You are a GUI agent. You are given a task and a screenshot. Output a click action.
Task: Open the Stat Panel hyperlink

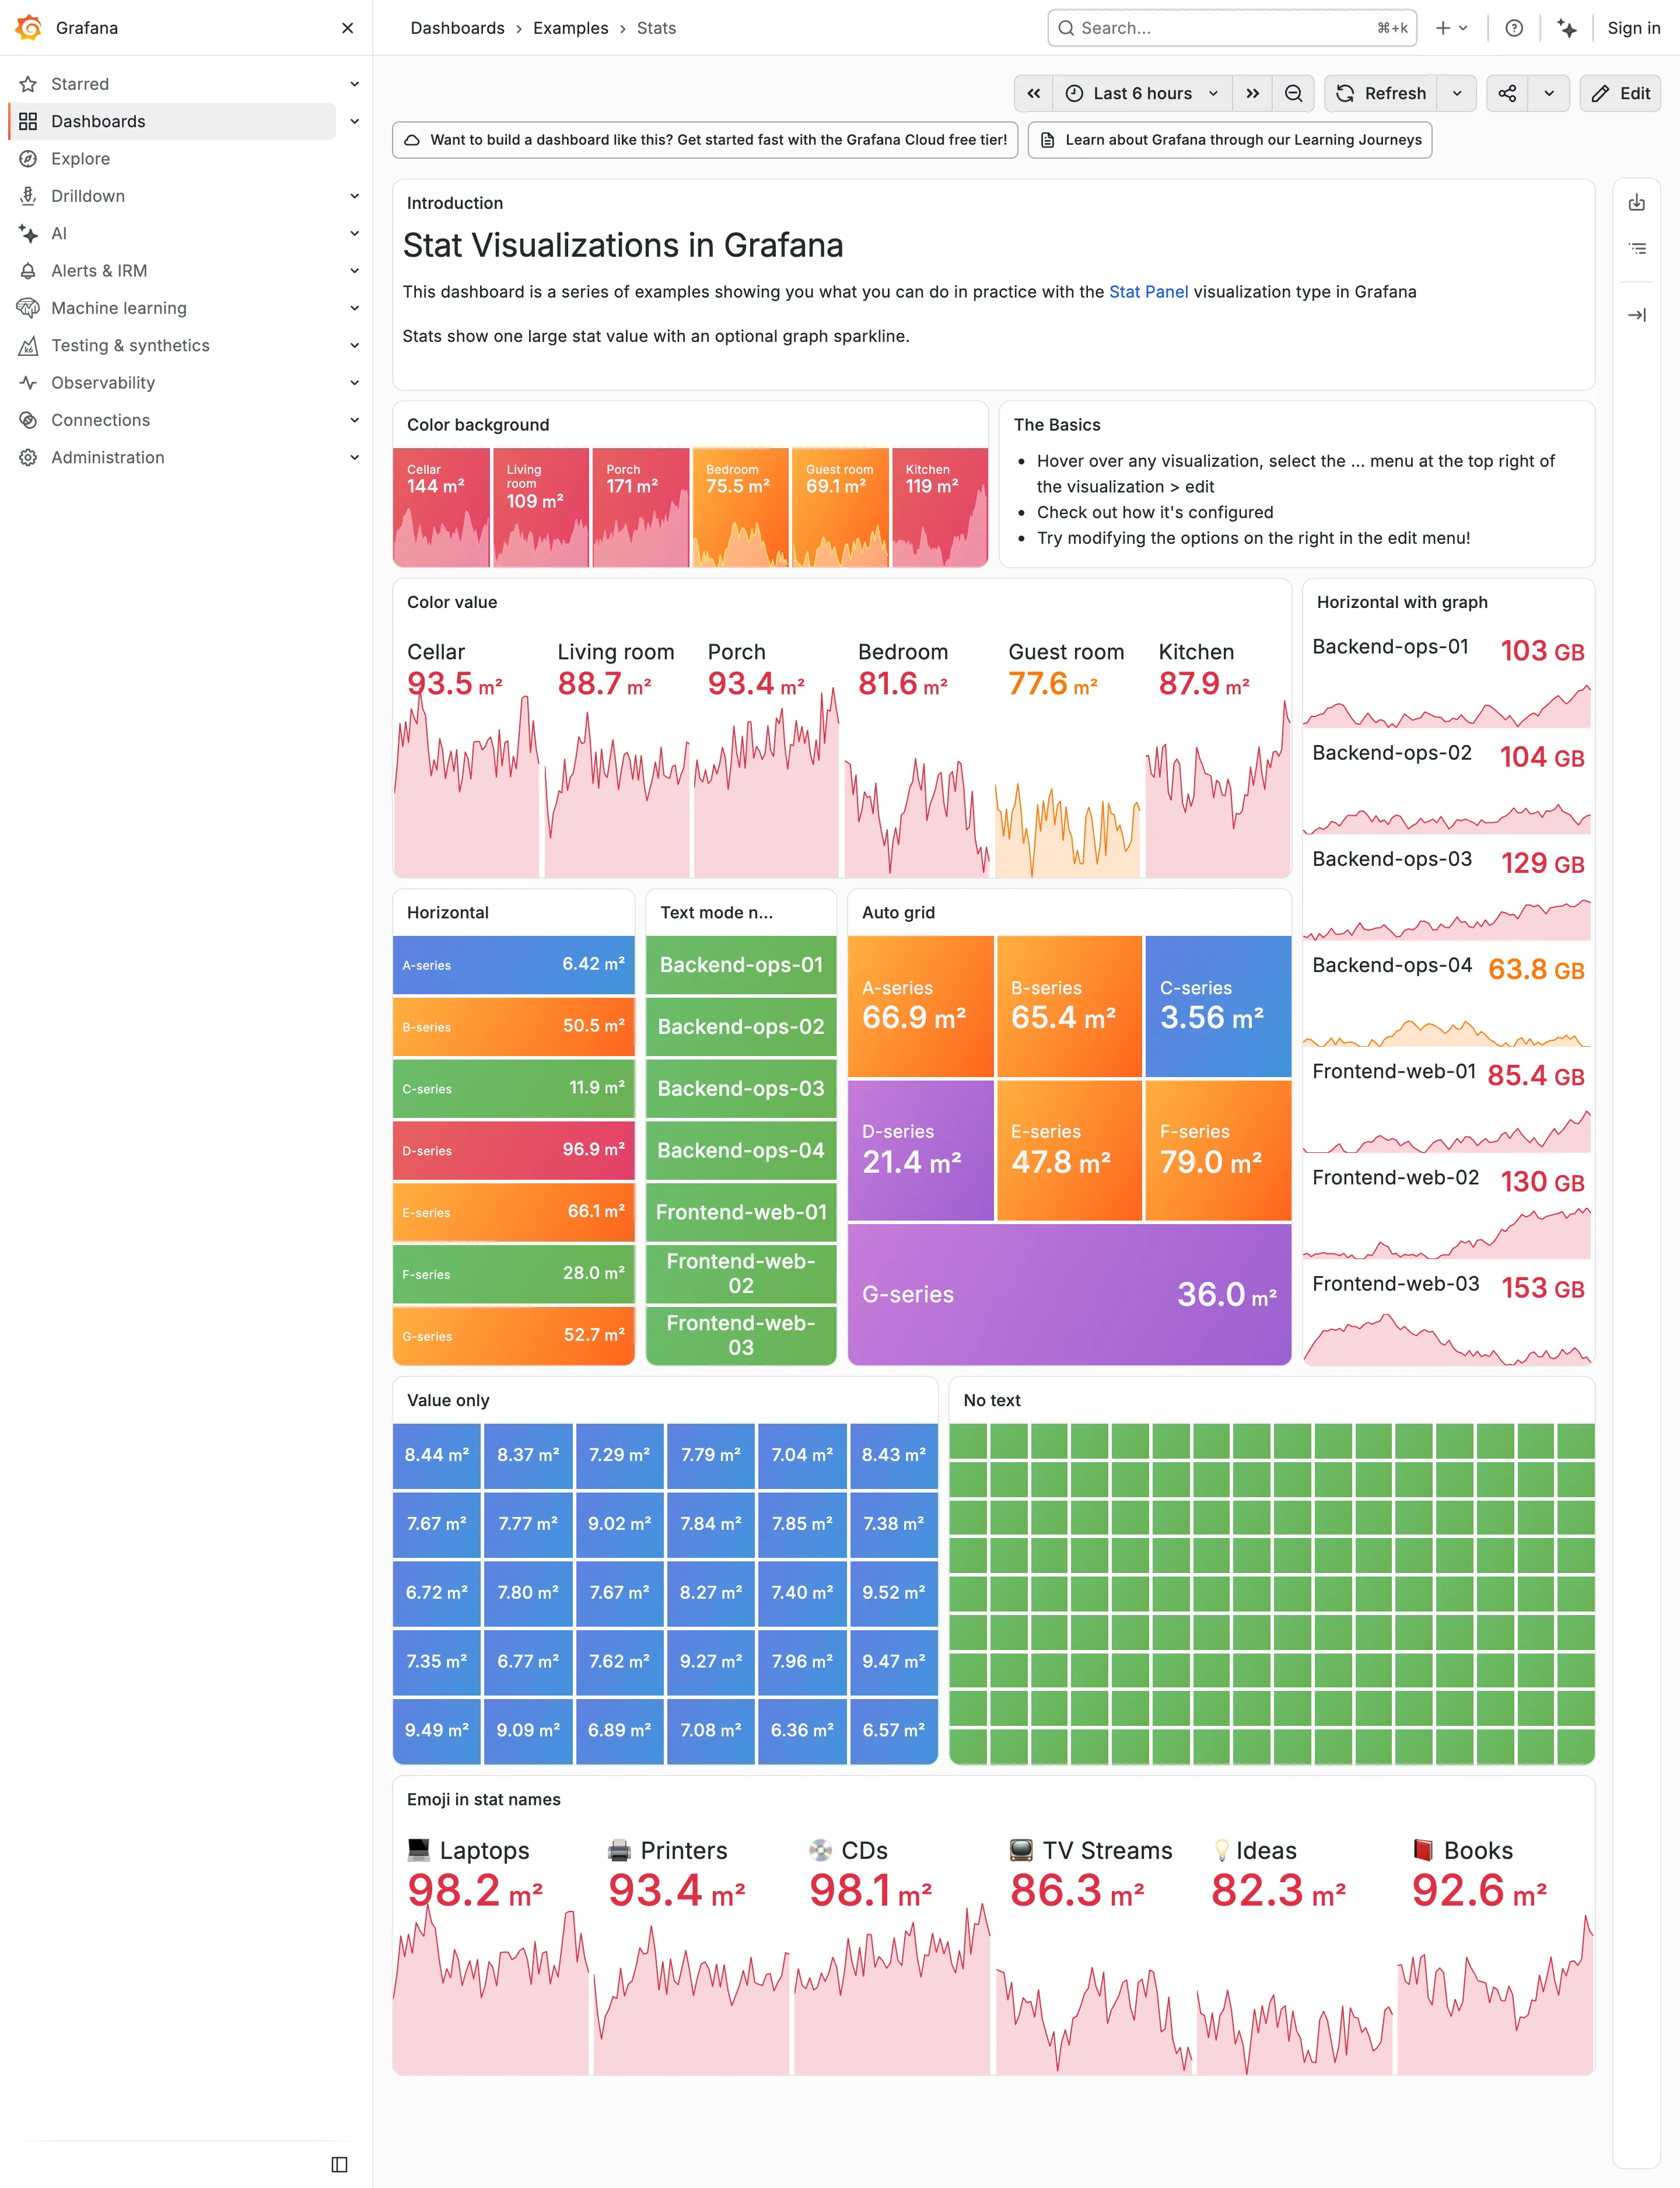tap(1148, 292)
